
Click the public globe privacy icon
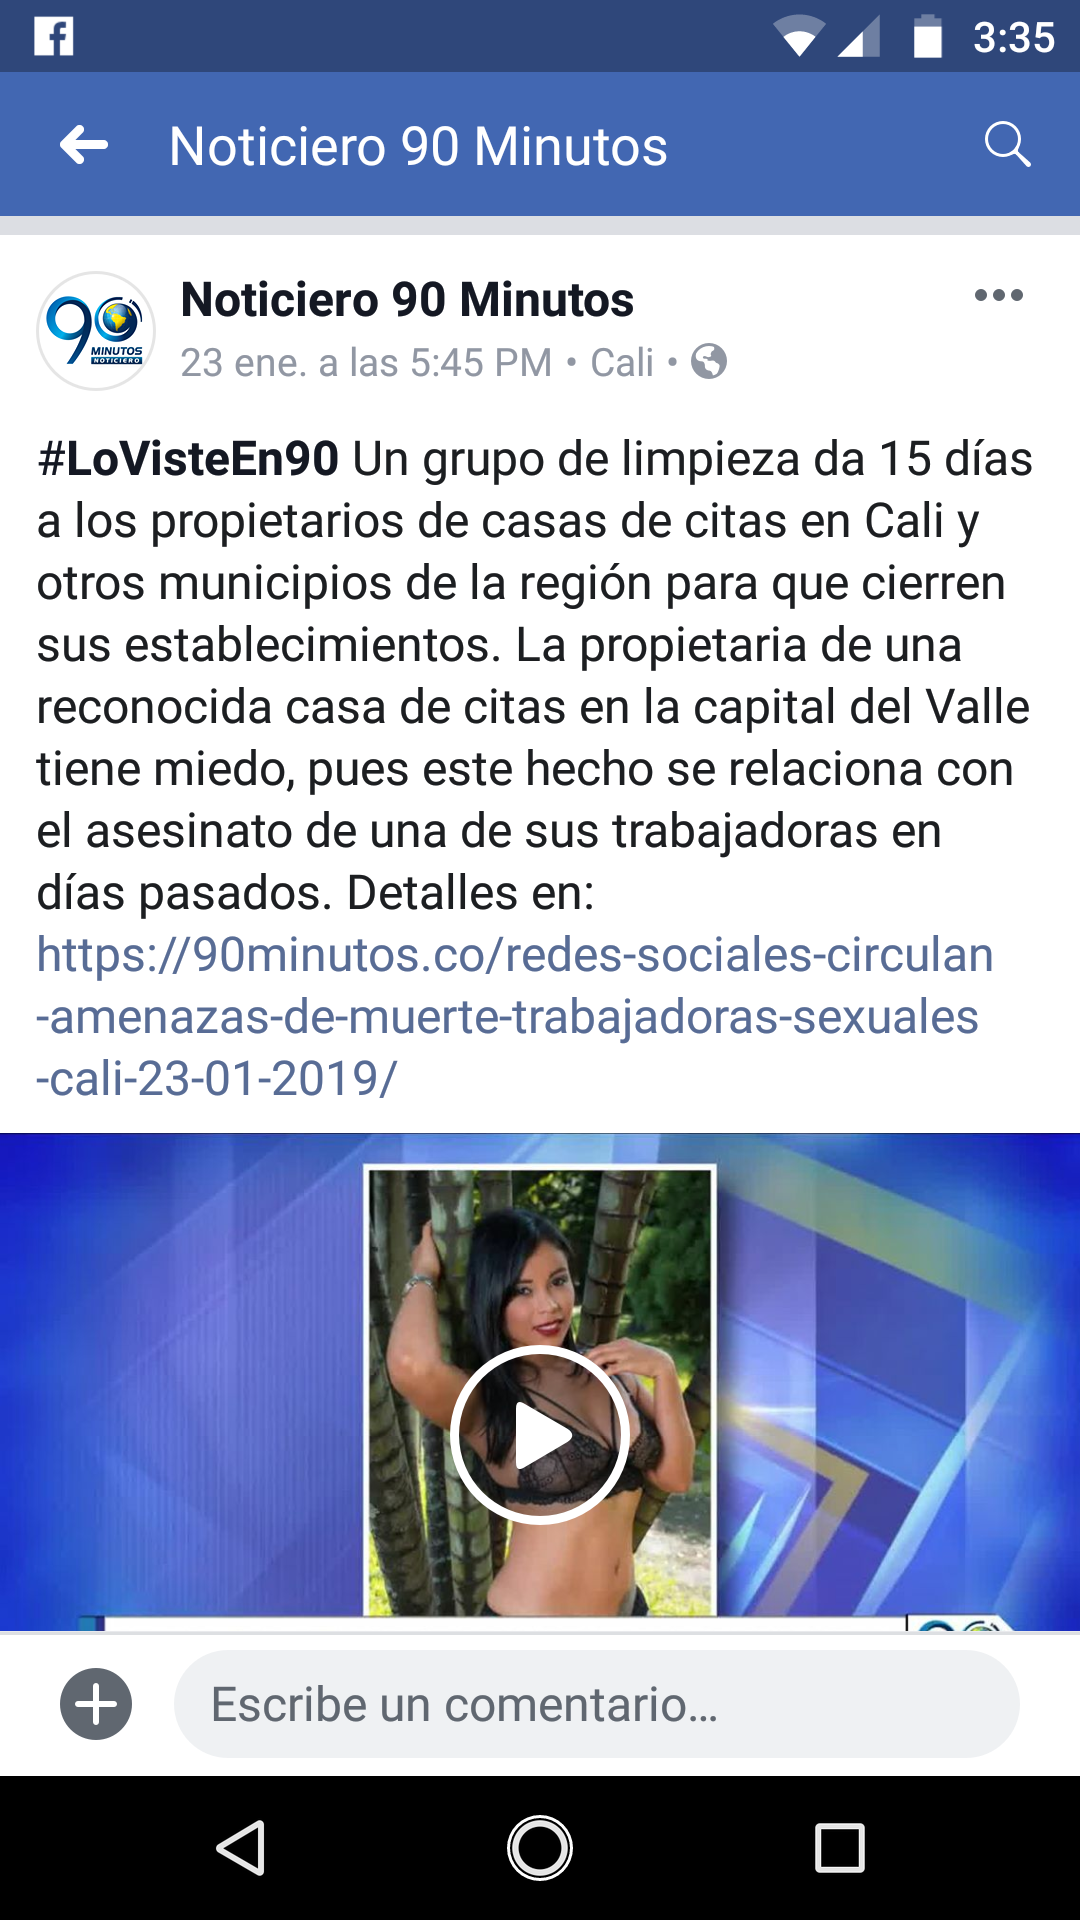click(709, 362)
